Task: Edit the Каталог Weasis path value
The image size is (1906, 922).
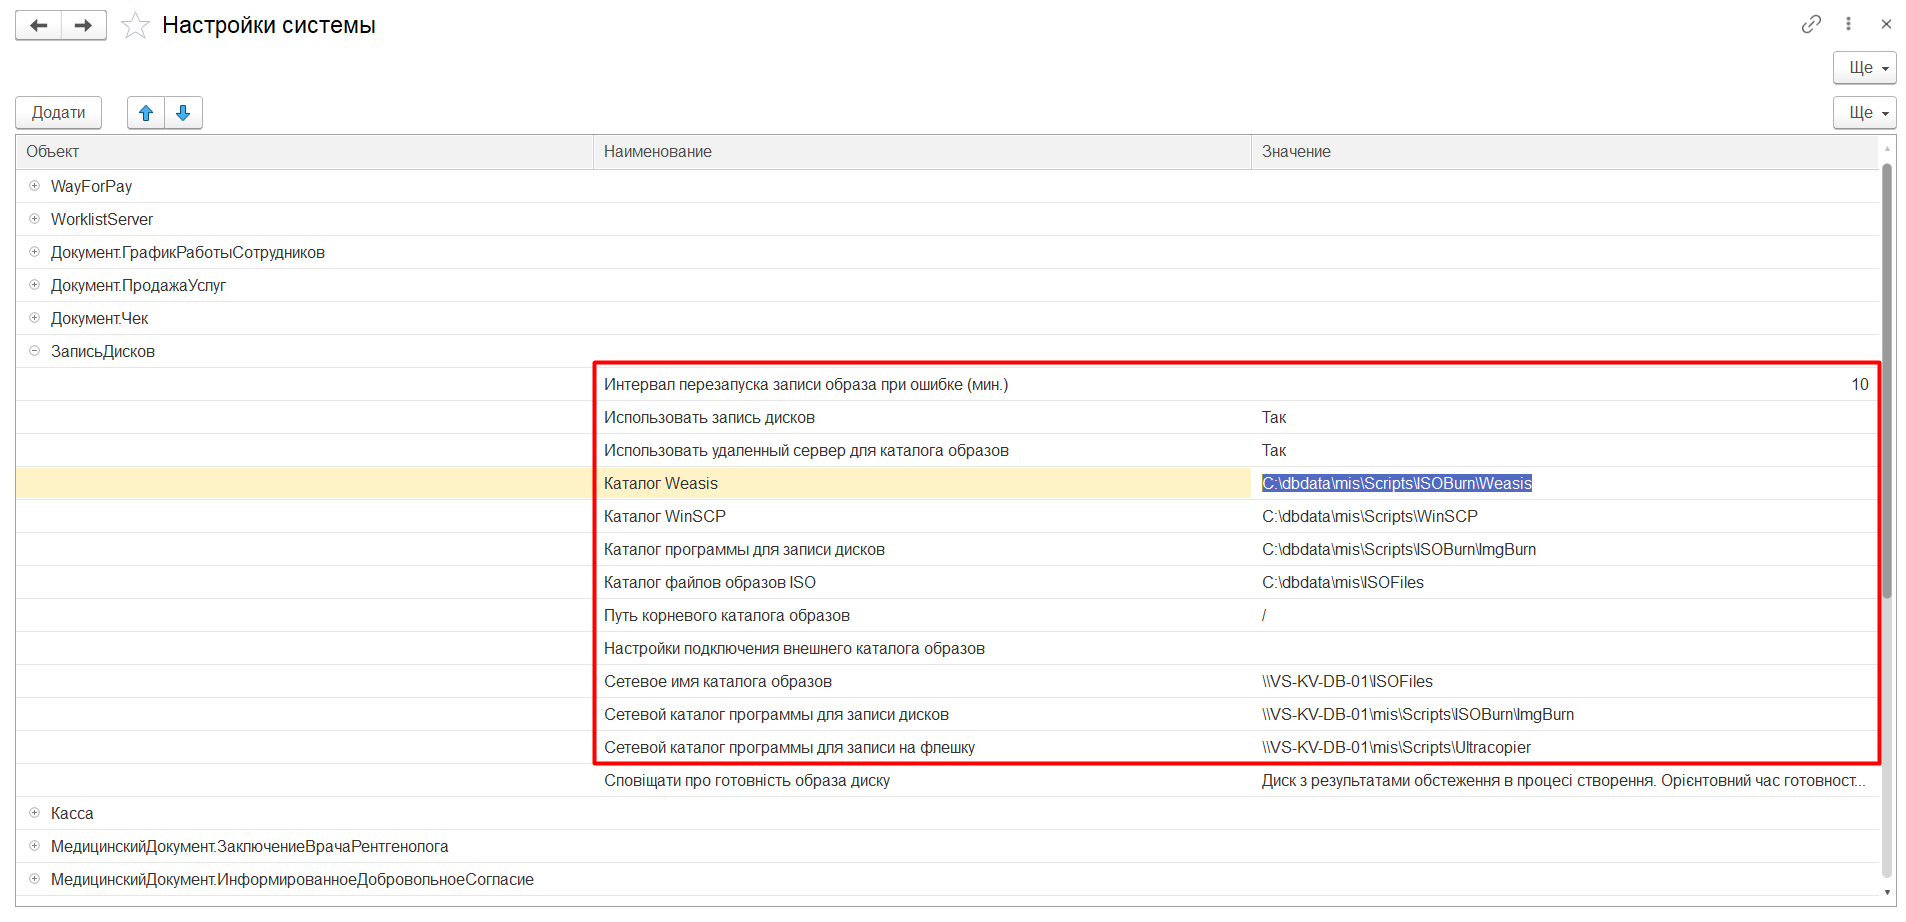Action: click(1396, 484)
